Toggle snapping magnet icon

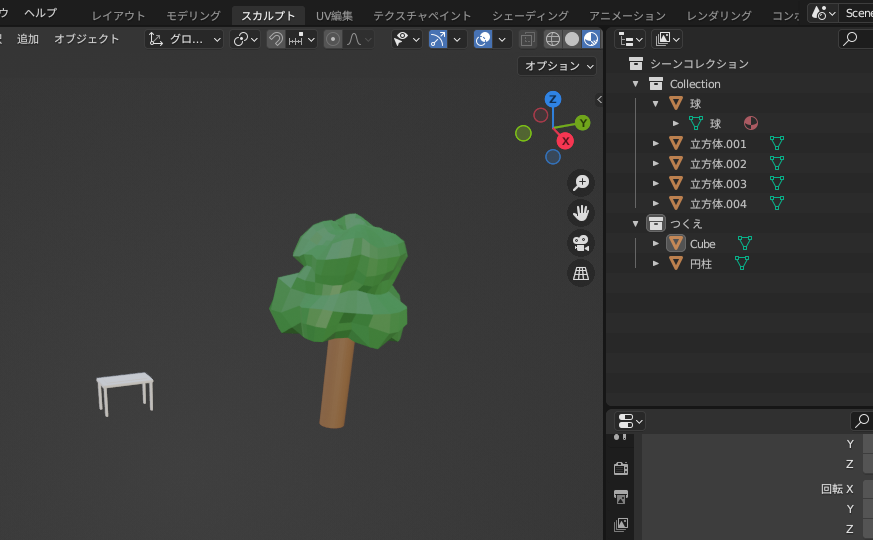pos(276,39)
